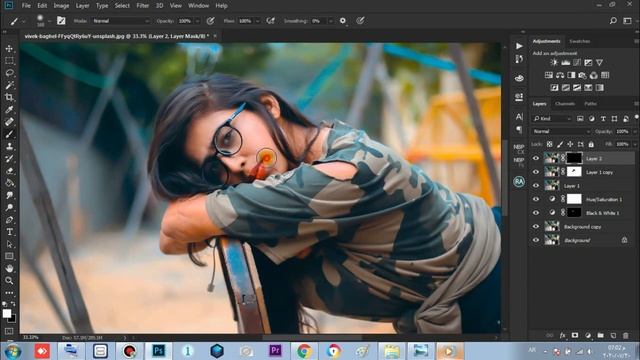Viewport: 640px width, 360px height.
Task: Select the Lasso tool
Action: 9,73
